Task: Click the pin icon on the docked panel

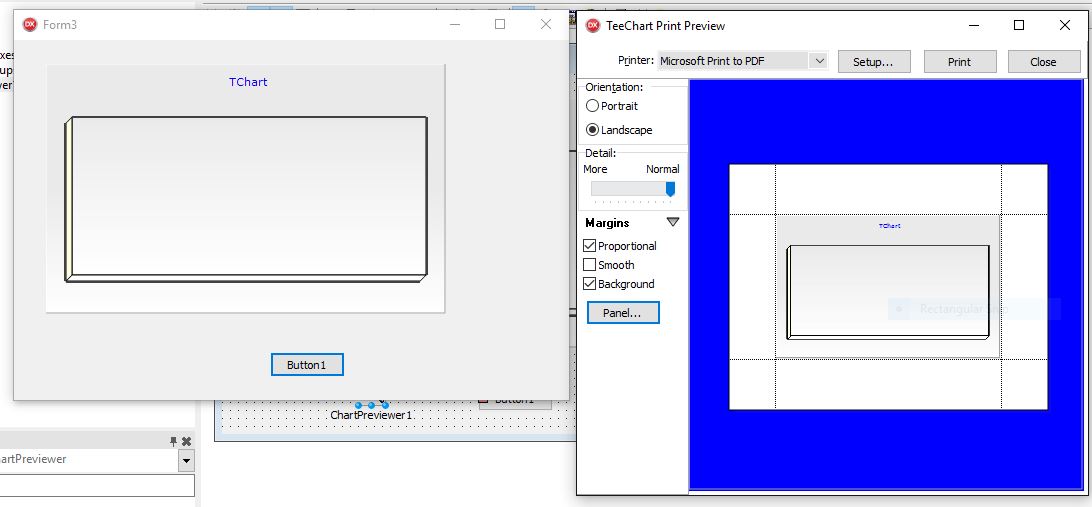Action: pos(173,441)
